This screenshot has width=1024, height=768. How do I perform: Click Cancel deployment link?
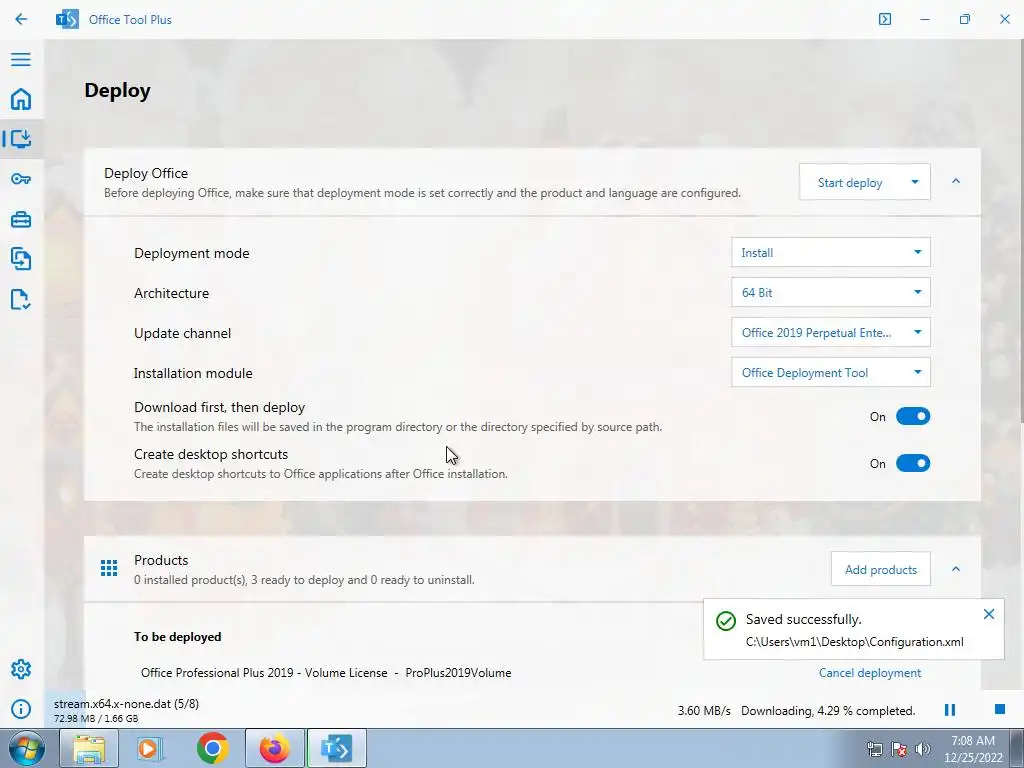point(870,673)
